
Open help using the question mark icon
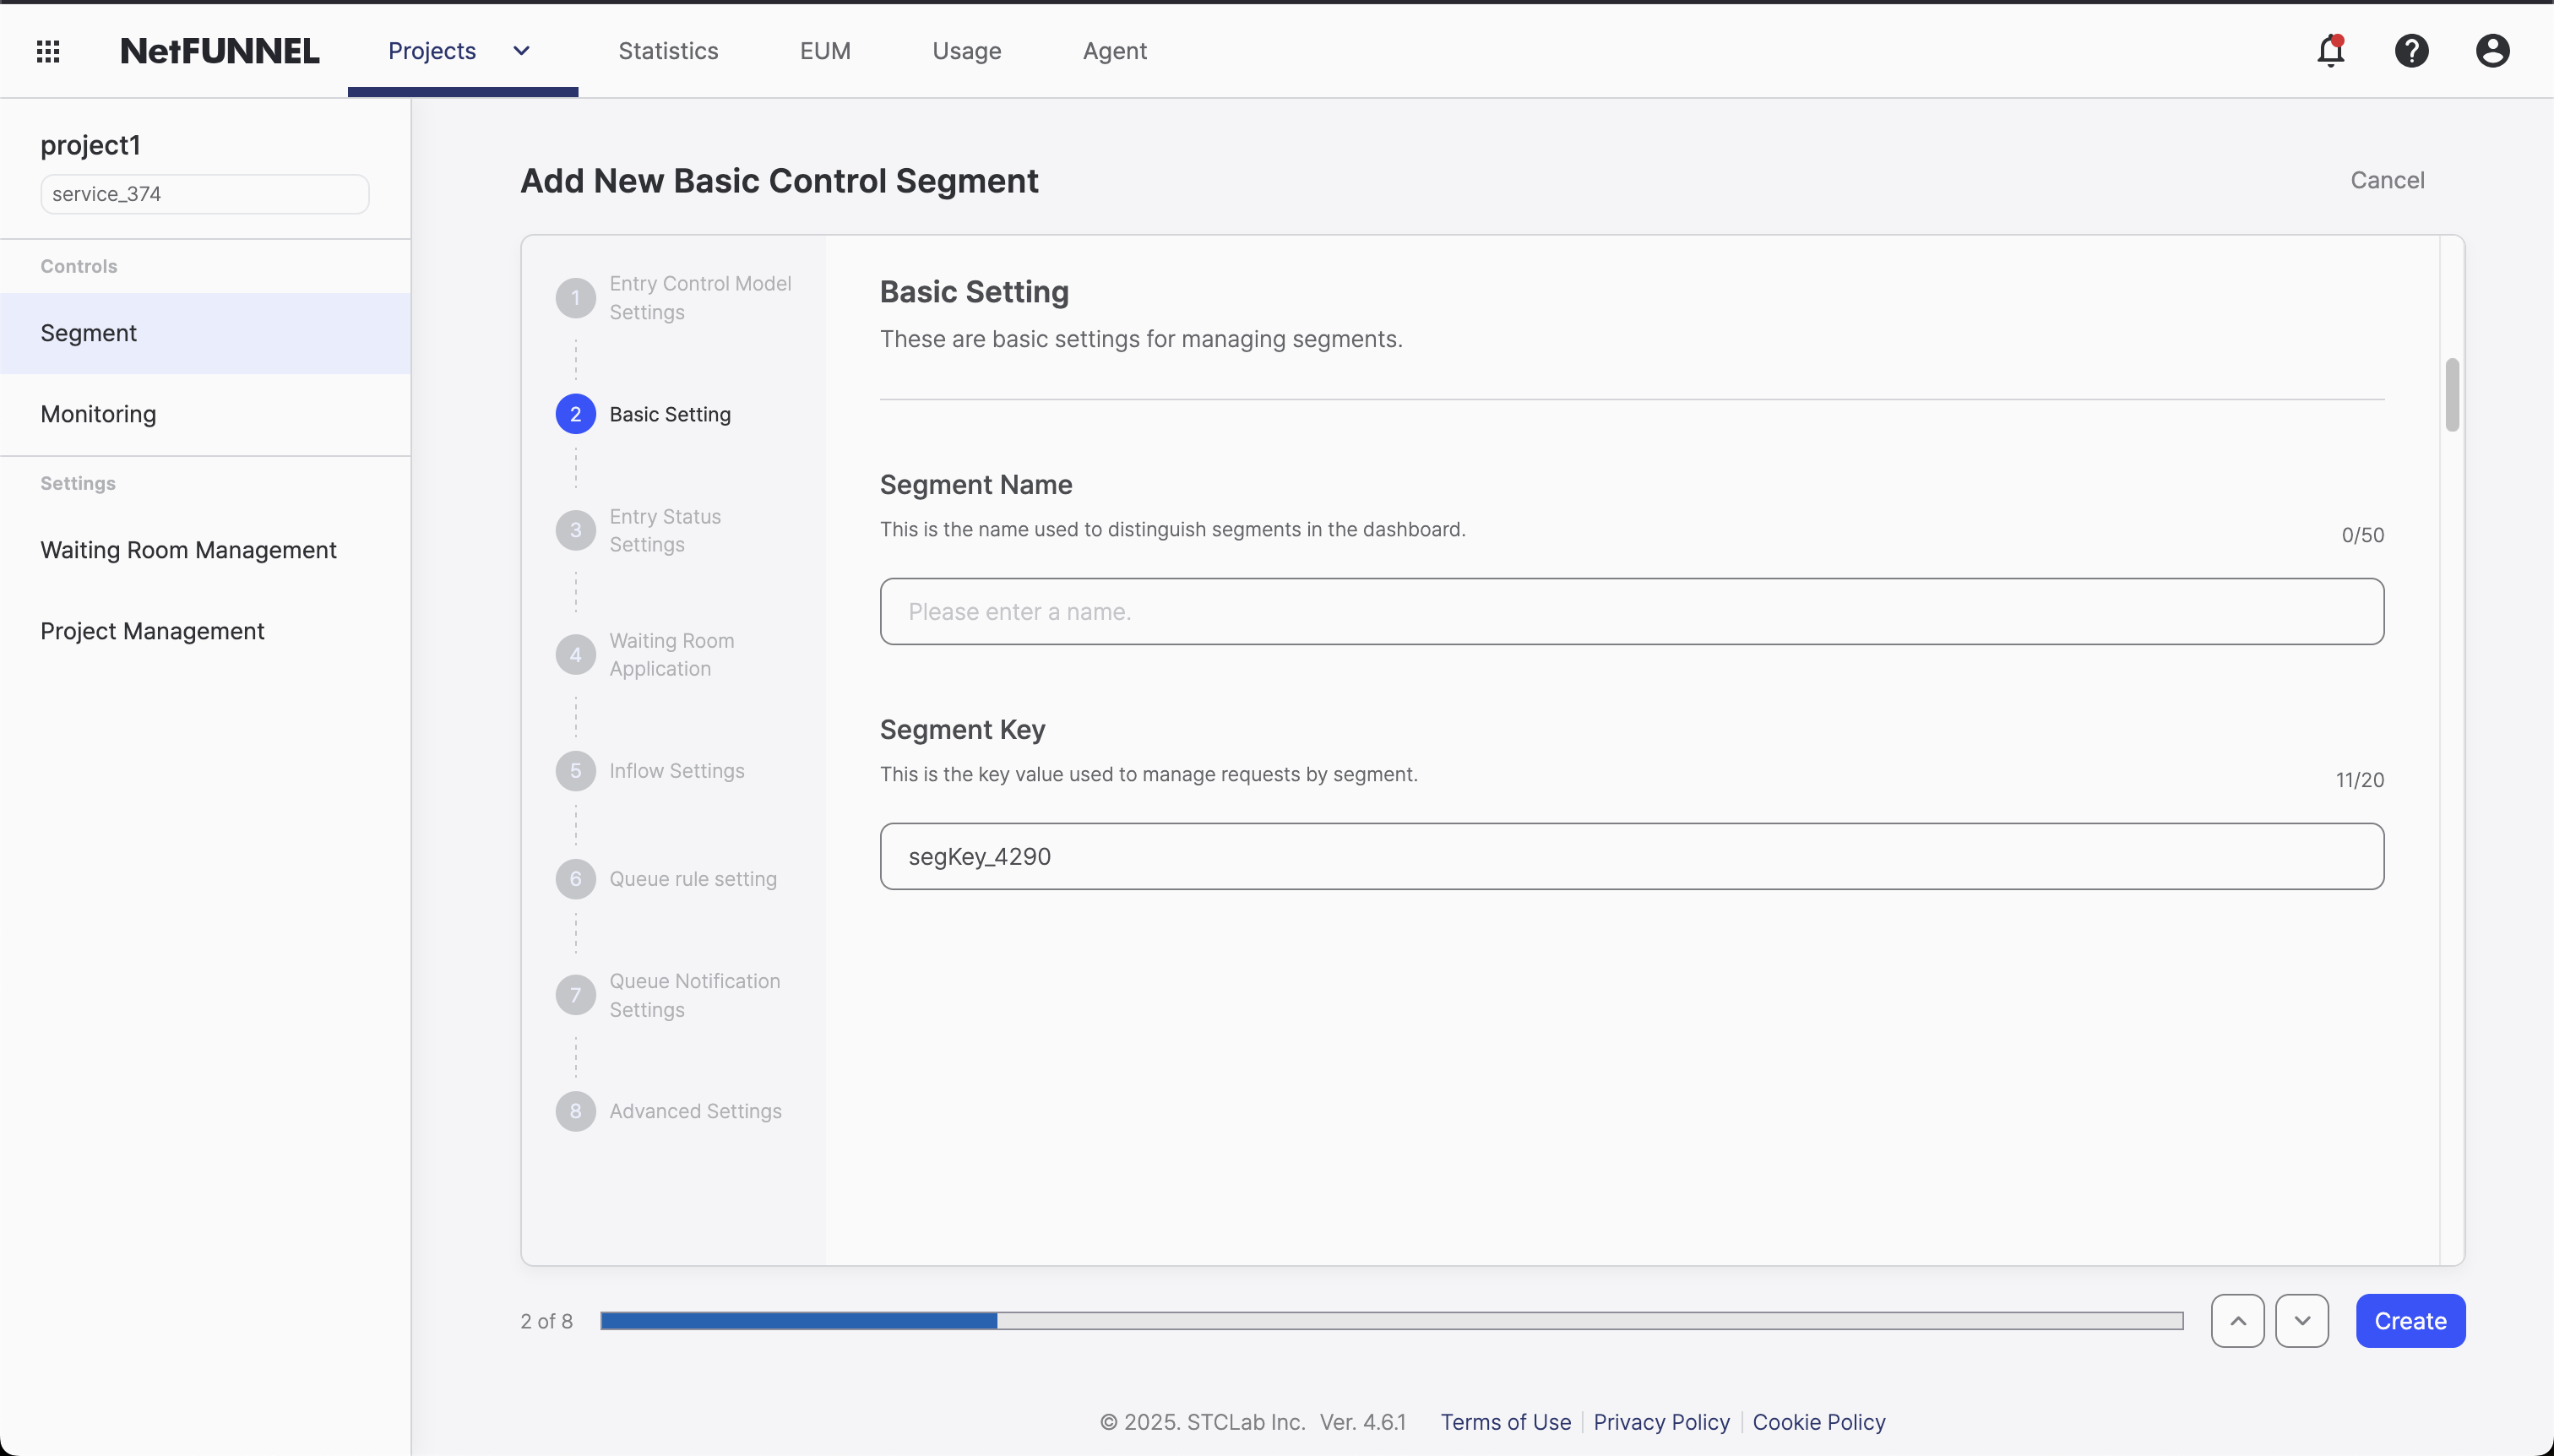point(2411,50)
